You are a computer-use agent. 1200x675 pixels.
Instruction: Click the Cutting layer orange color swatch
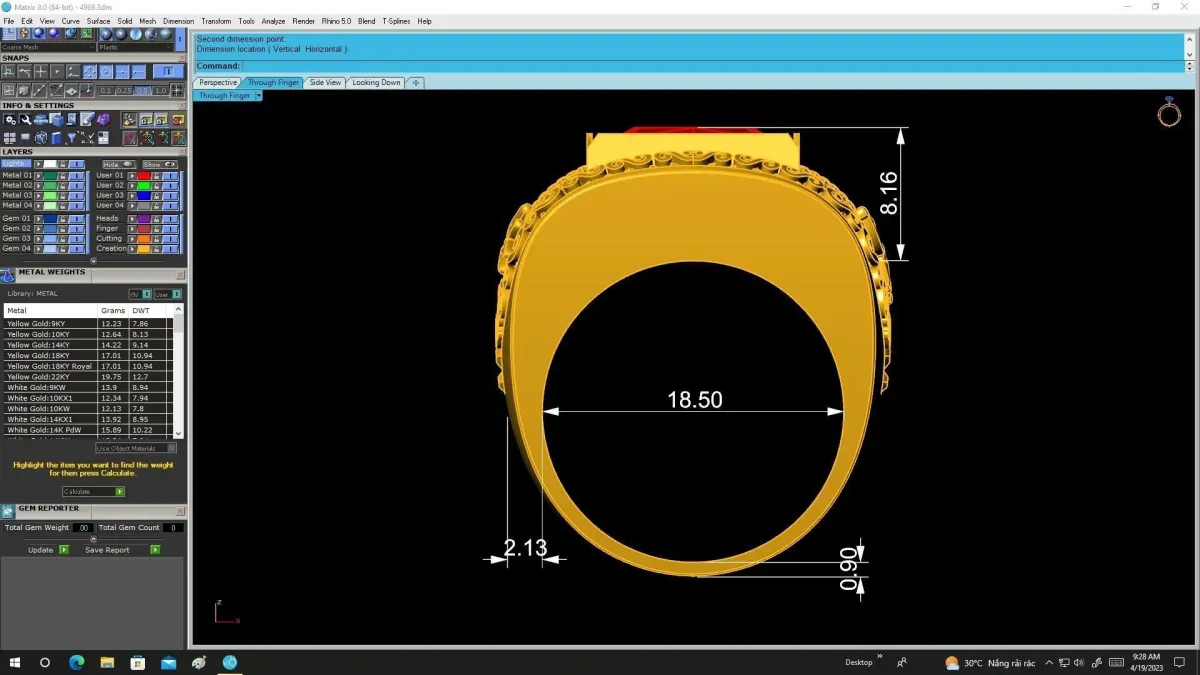(x=144, y=239)
